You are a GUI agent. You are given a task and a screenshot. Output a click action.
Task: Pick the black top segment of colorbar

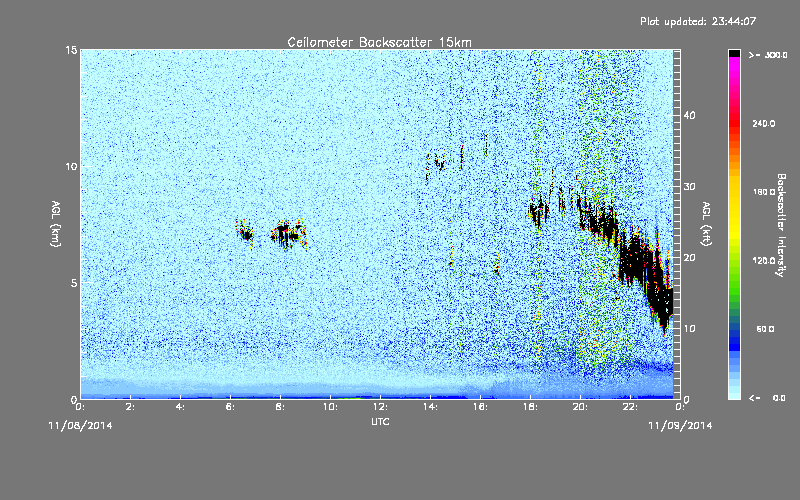click(x=734, y=53)
